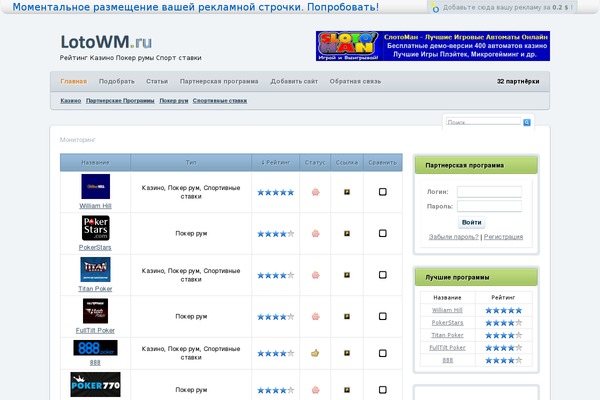Focus the Логин input field
The image size is (600, 400).
tap(489, 192)
